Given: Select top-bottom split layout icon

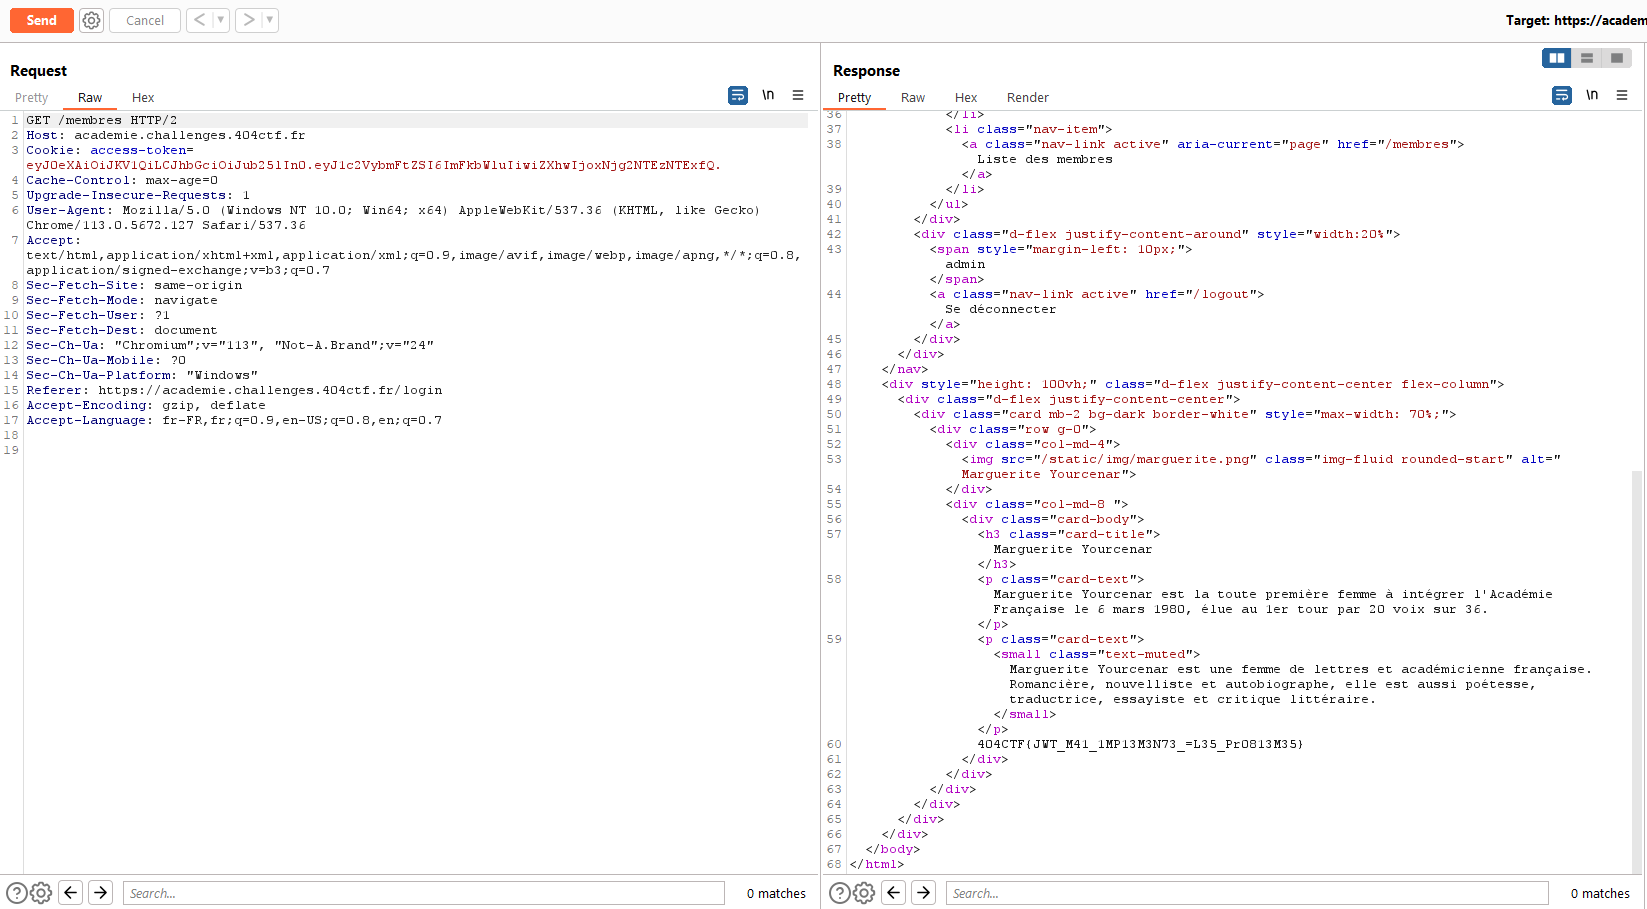Looking at the screenshot, I should pos(1587,58).
